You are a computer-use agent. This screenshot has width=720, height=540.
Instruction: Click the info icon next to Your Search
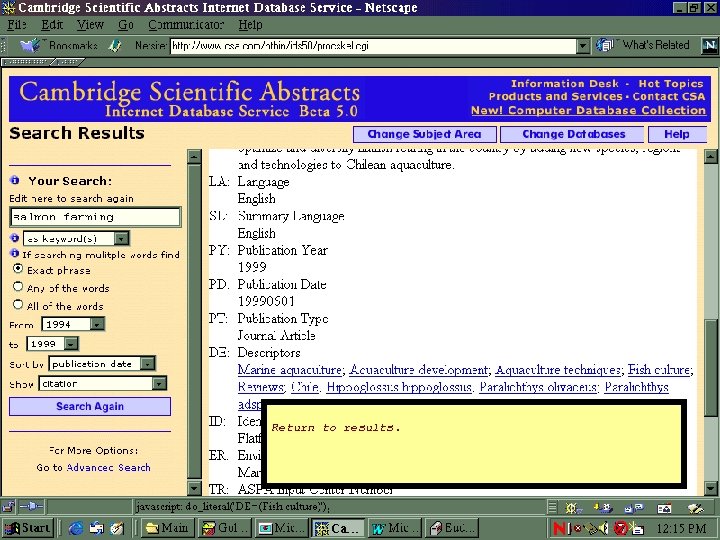point(15,180)
